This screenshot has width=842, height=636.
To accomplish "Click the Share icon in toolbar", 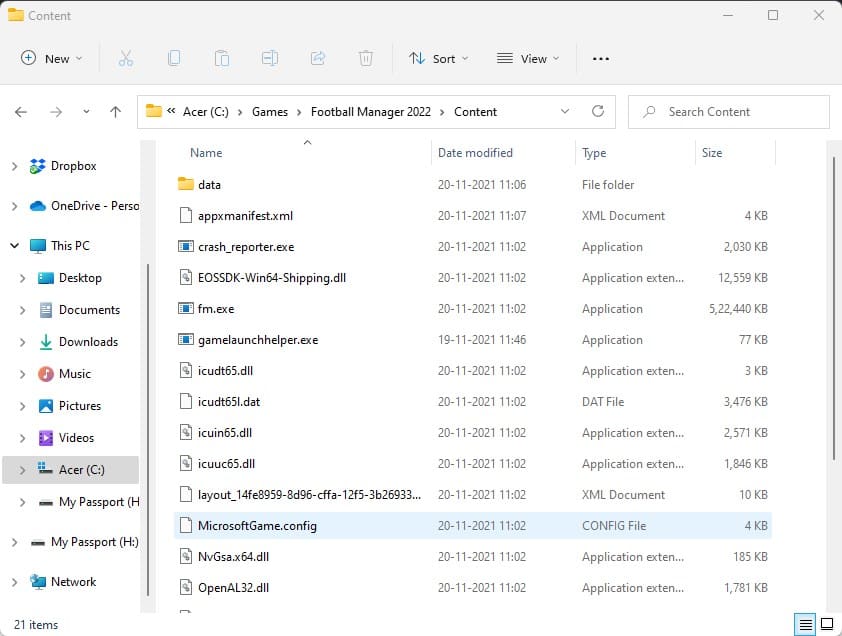I will coord(318,58).
